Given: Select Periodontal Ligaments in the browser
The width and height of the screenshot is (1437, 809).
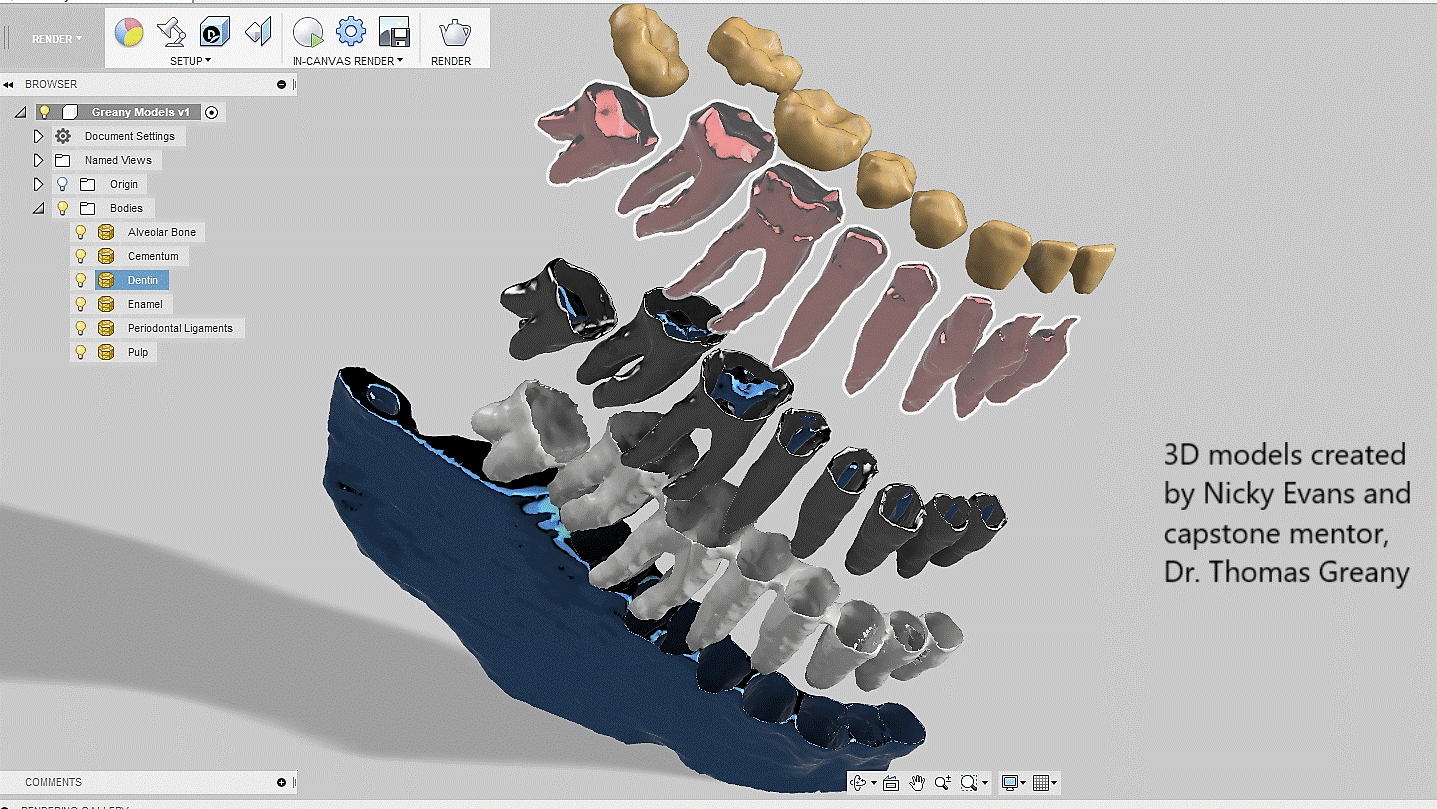Looking at the screenshot, I should point(180,328).
